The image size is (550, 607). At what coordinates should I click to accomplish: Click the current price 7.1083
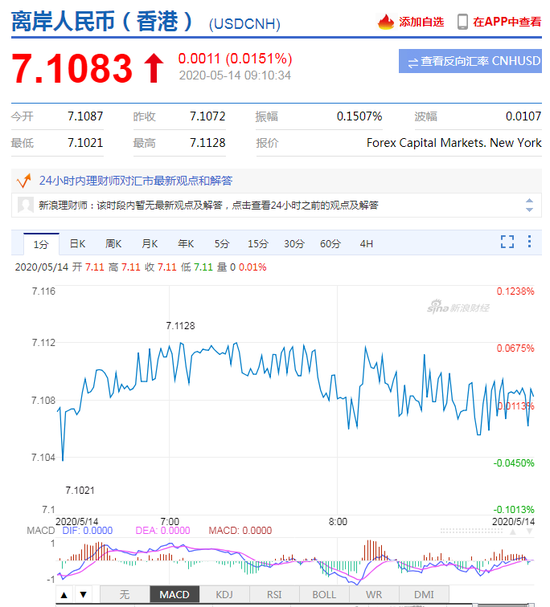pos(72,69)
